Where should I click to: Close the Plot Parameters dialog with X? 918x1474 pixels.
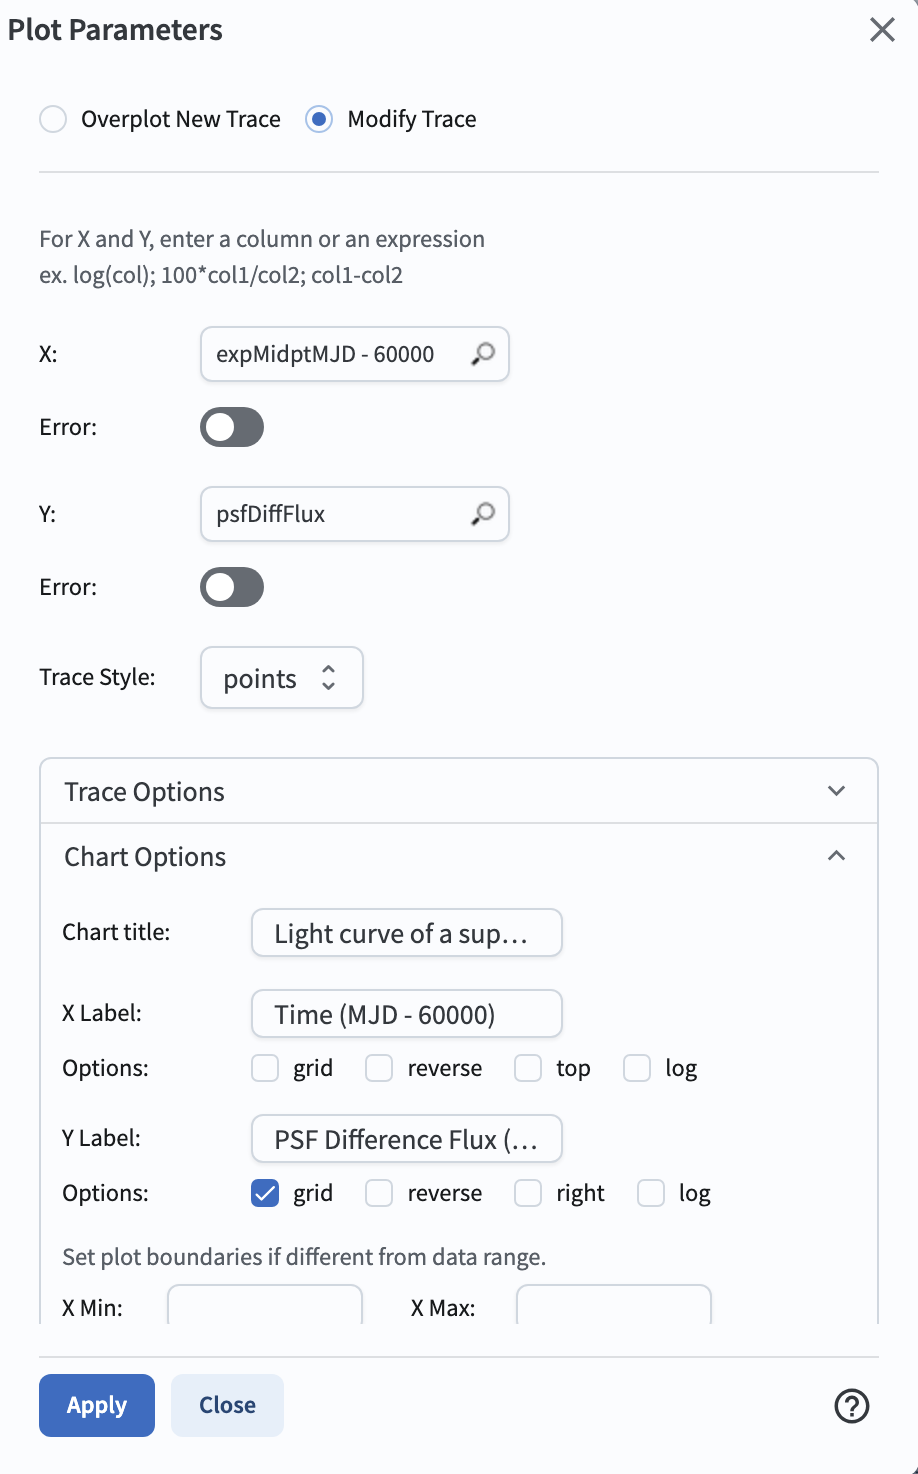click(x=882, y=30)
